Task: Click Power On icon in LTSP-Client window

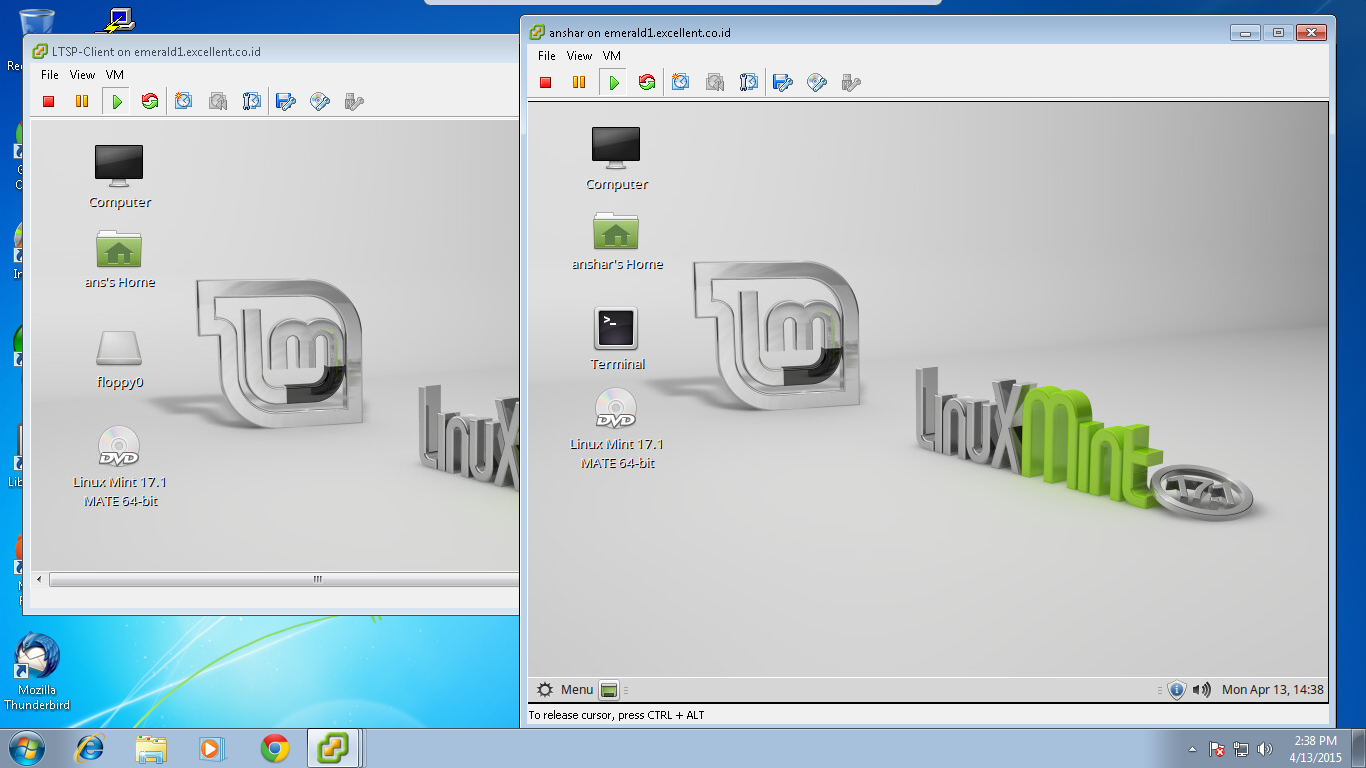Action: point(117,101)
